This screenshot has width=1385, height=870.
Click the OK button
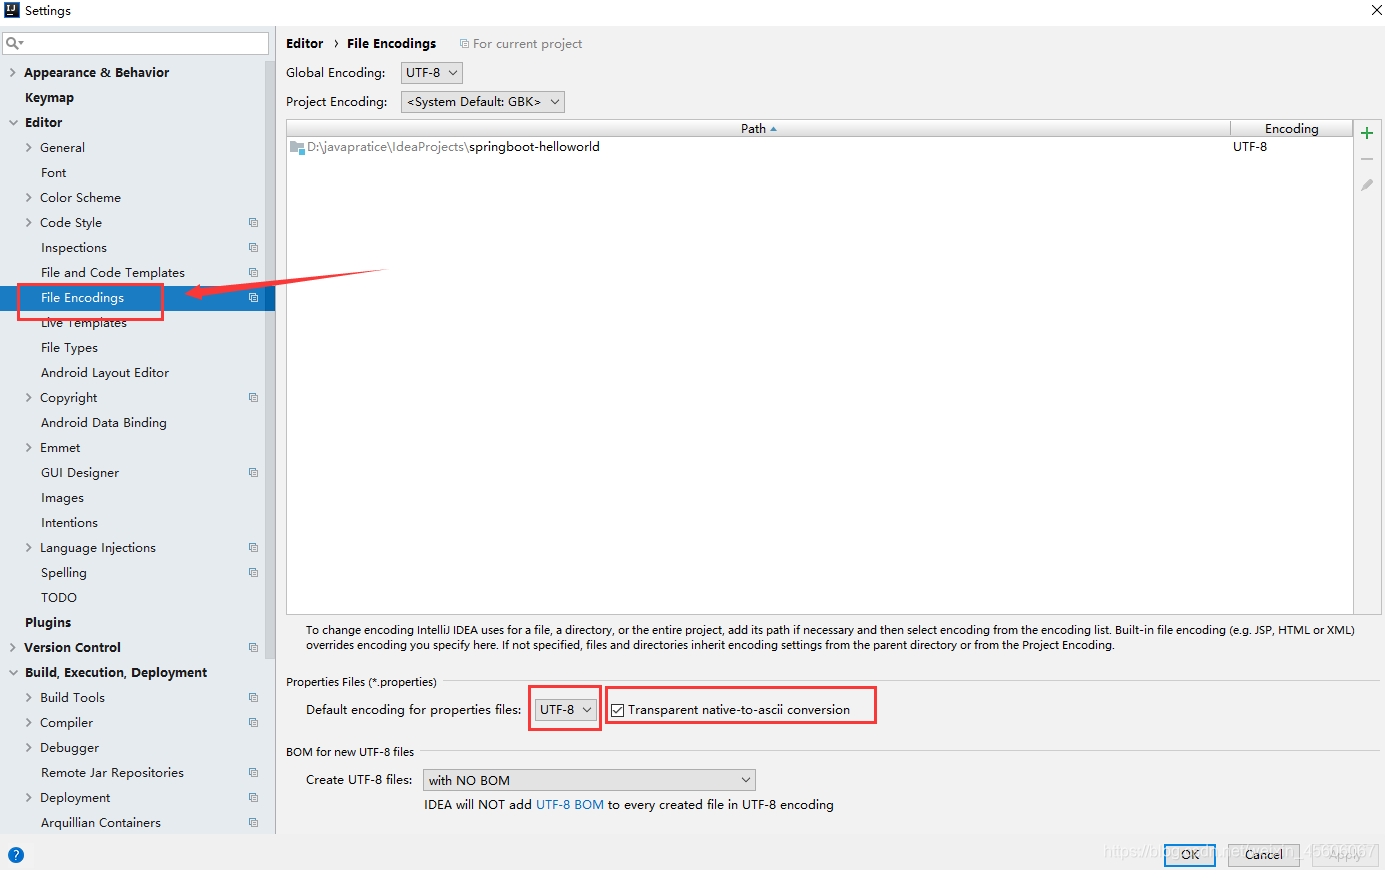click(x=1190, y=854)
